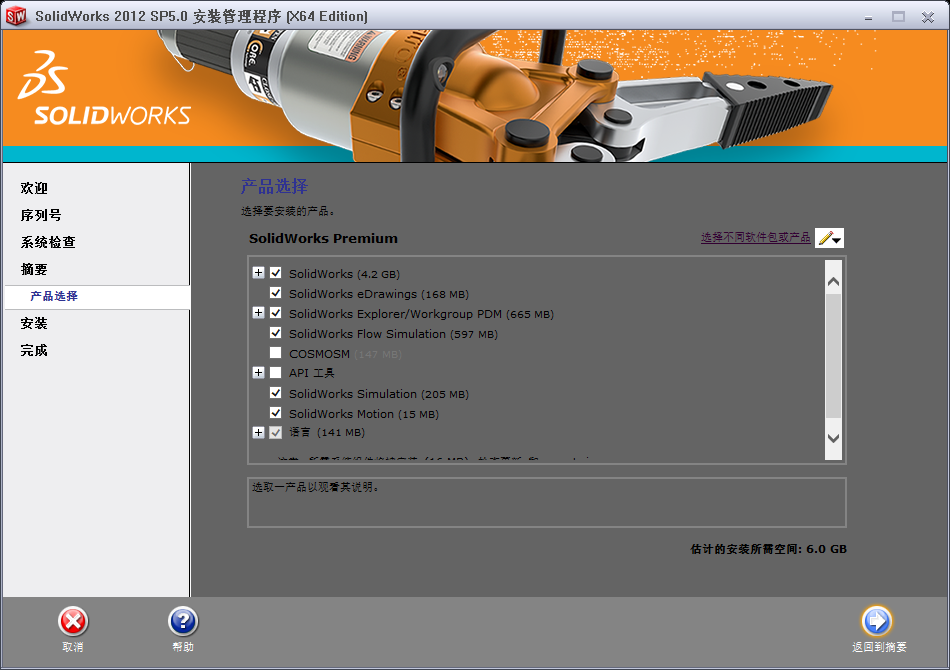The width and height of the screenshot is (950, 670).
Task: Click the red Cancel (取消) icon
Action: pyautogui.click(x=73, y=622)
